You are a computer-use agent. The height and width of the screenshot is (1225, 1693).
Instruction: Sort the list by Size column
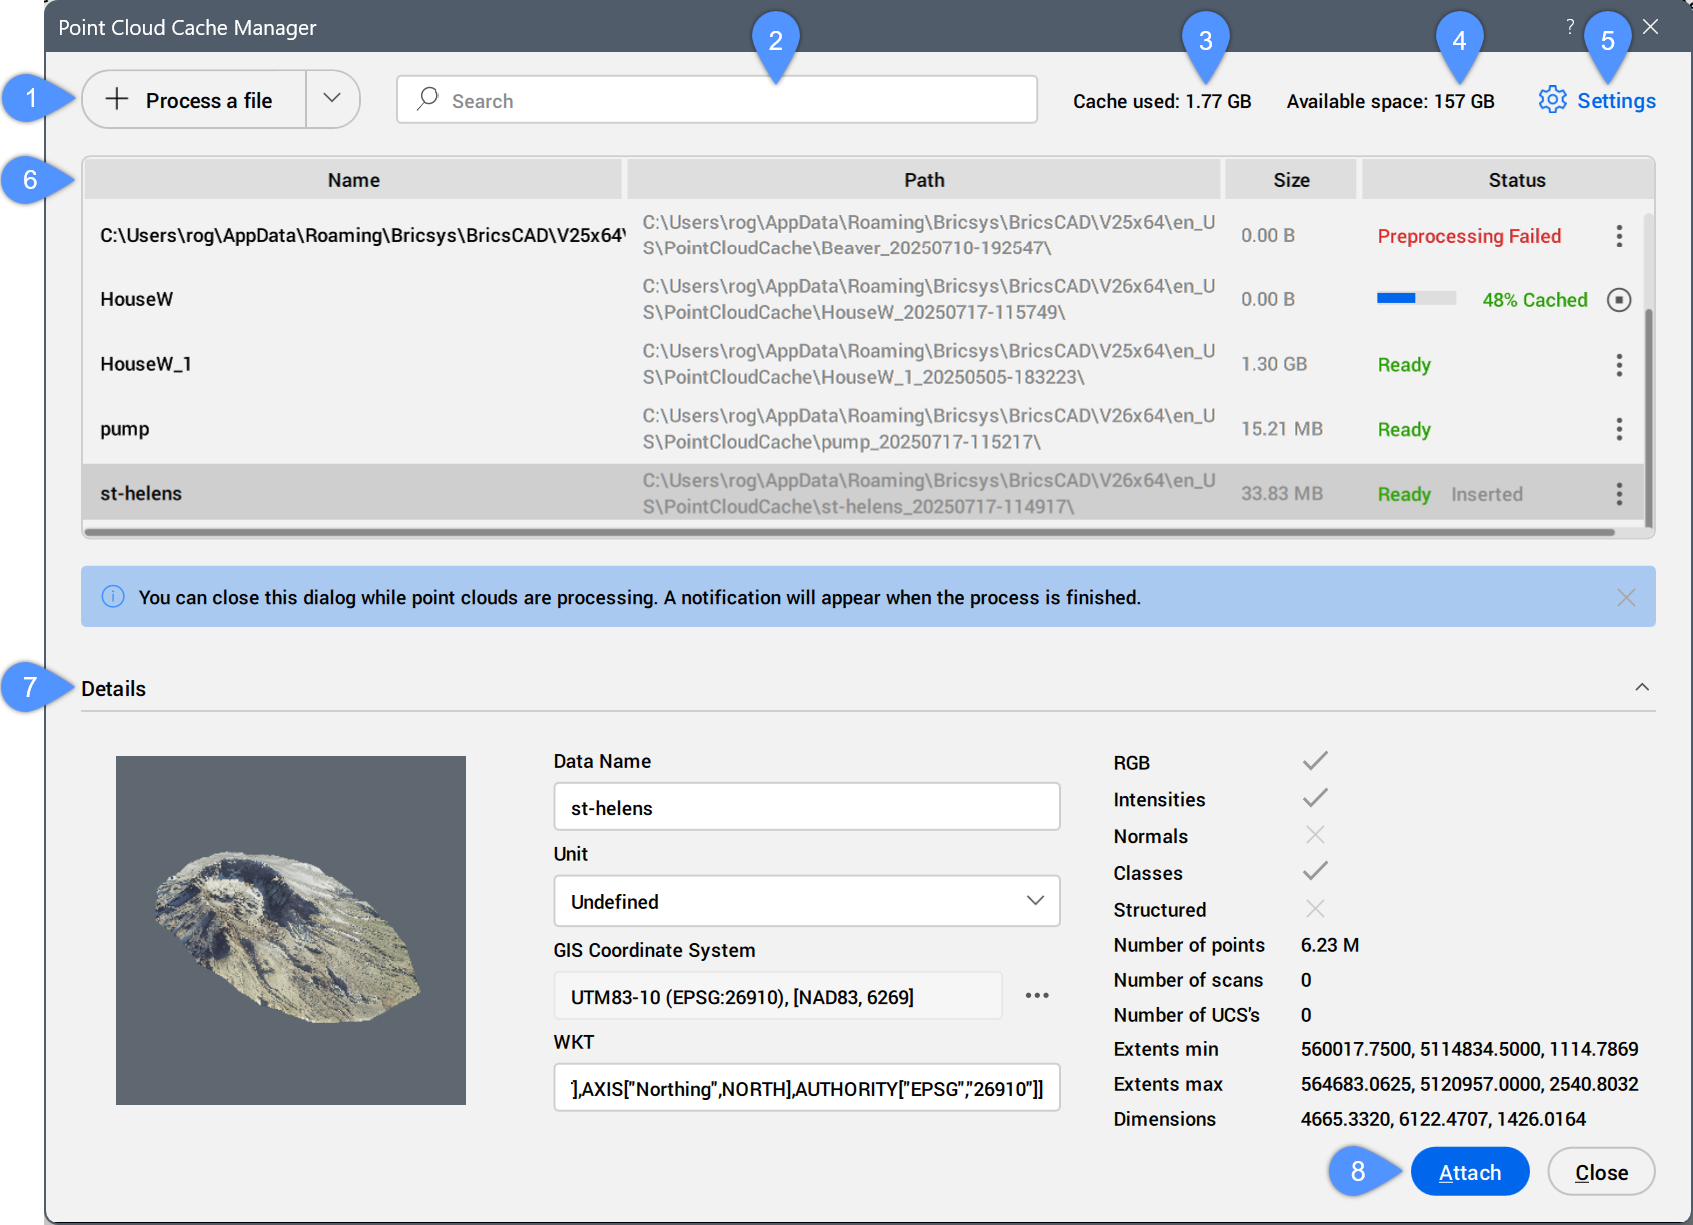pos(1290,180)
